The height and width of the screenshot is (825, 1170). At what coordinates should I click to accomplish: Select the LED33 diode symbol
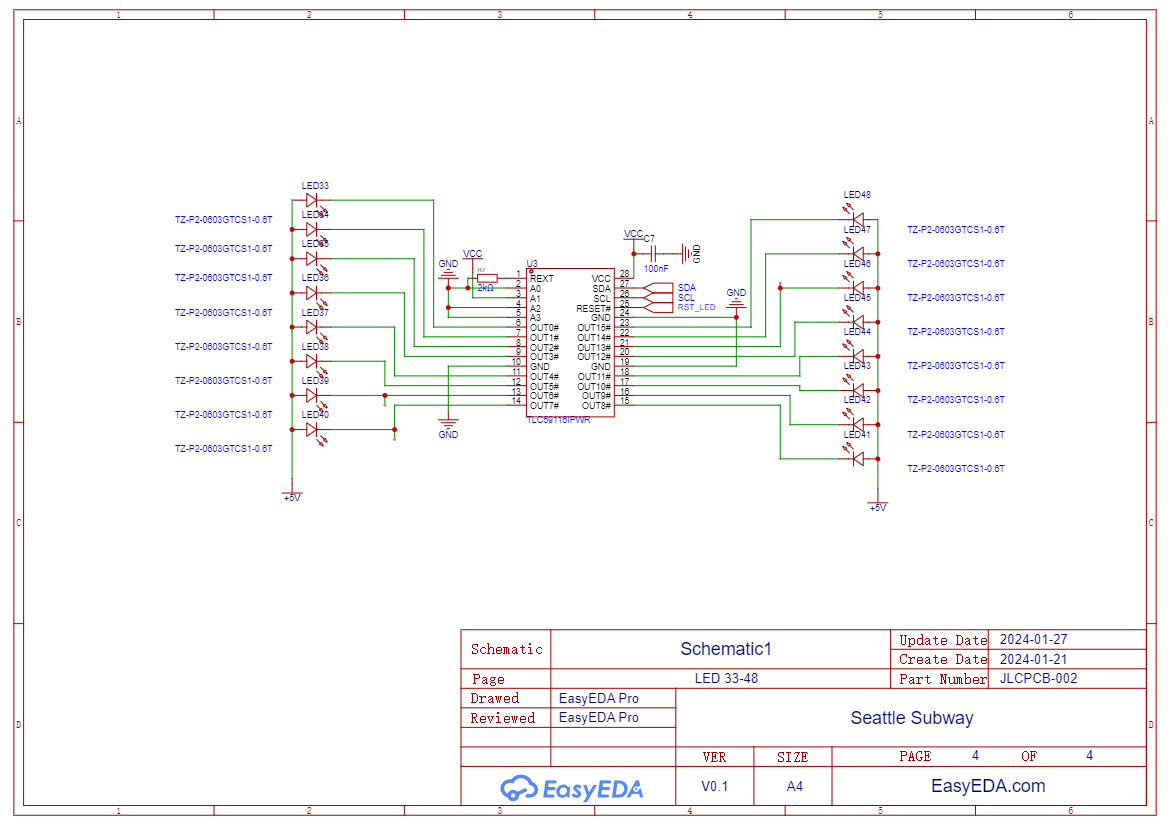click(313, 201)
